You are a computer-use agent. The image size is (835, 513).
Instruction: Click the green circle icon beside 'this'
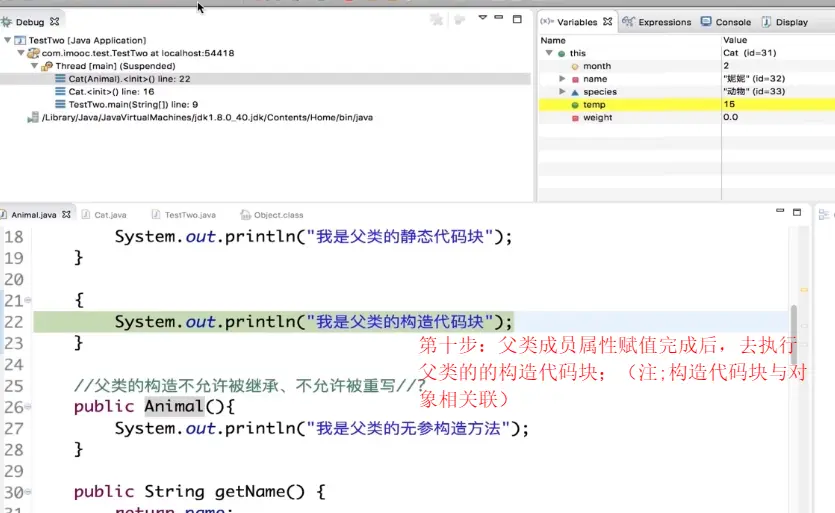pos(561,53)
